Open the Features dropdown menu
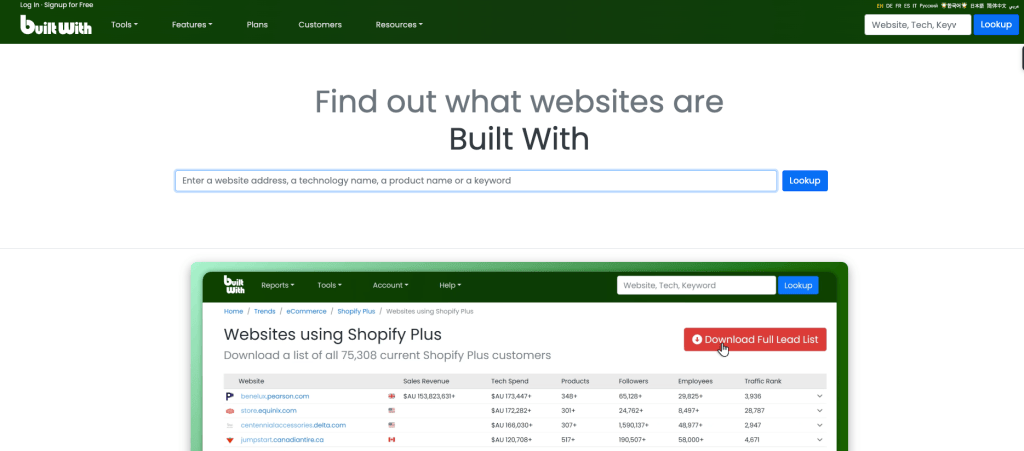 192,25
